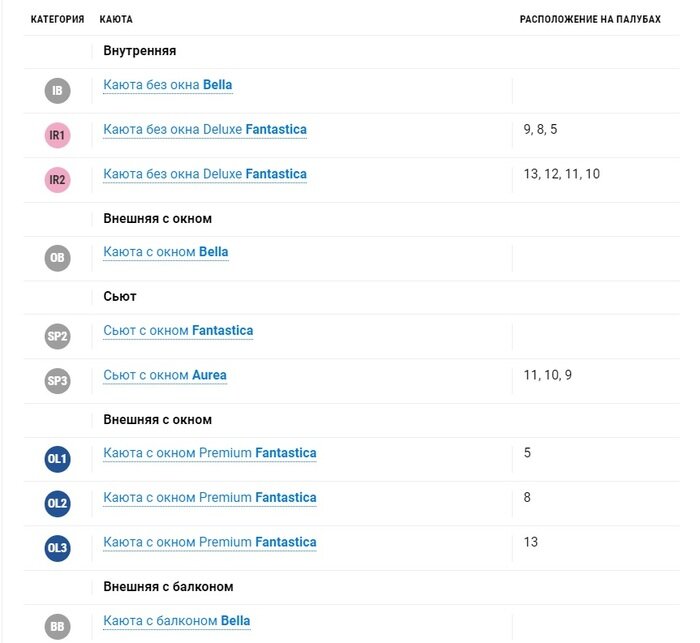Screen dimensions: 700x643
Task: Open the 'Каюта без окна Bella' link
Action: click(x=167, y=85)
